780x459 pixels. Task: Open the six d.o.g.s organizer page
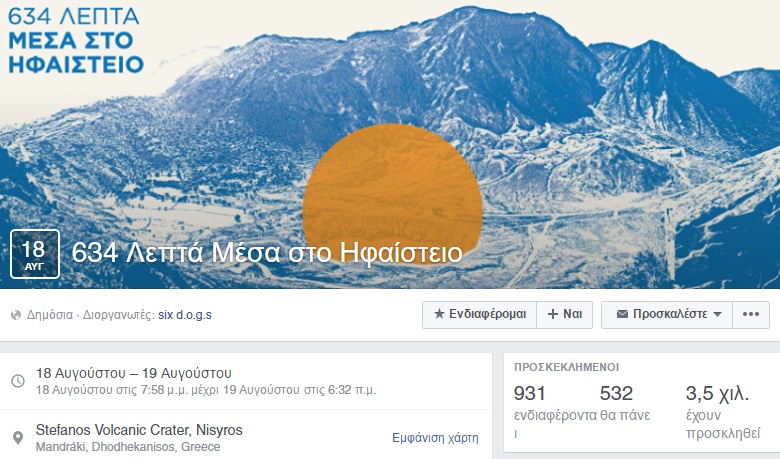(x=185, y=315)
